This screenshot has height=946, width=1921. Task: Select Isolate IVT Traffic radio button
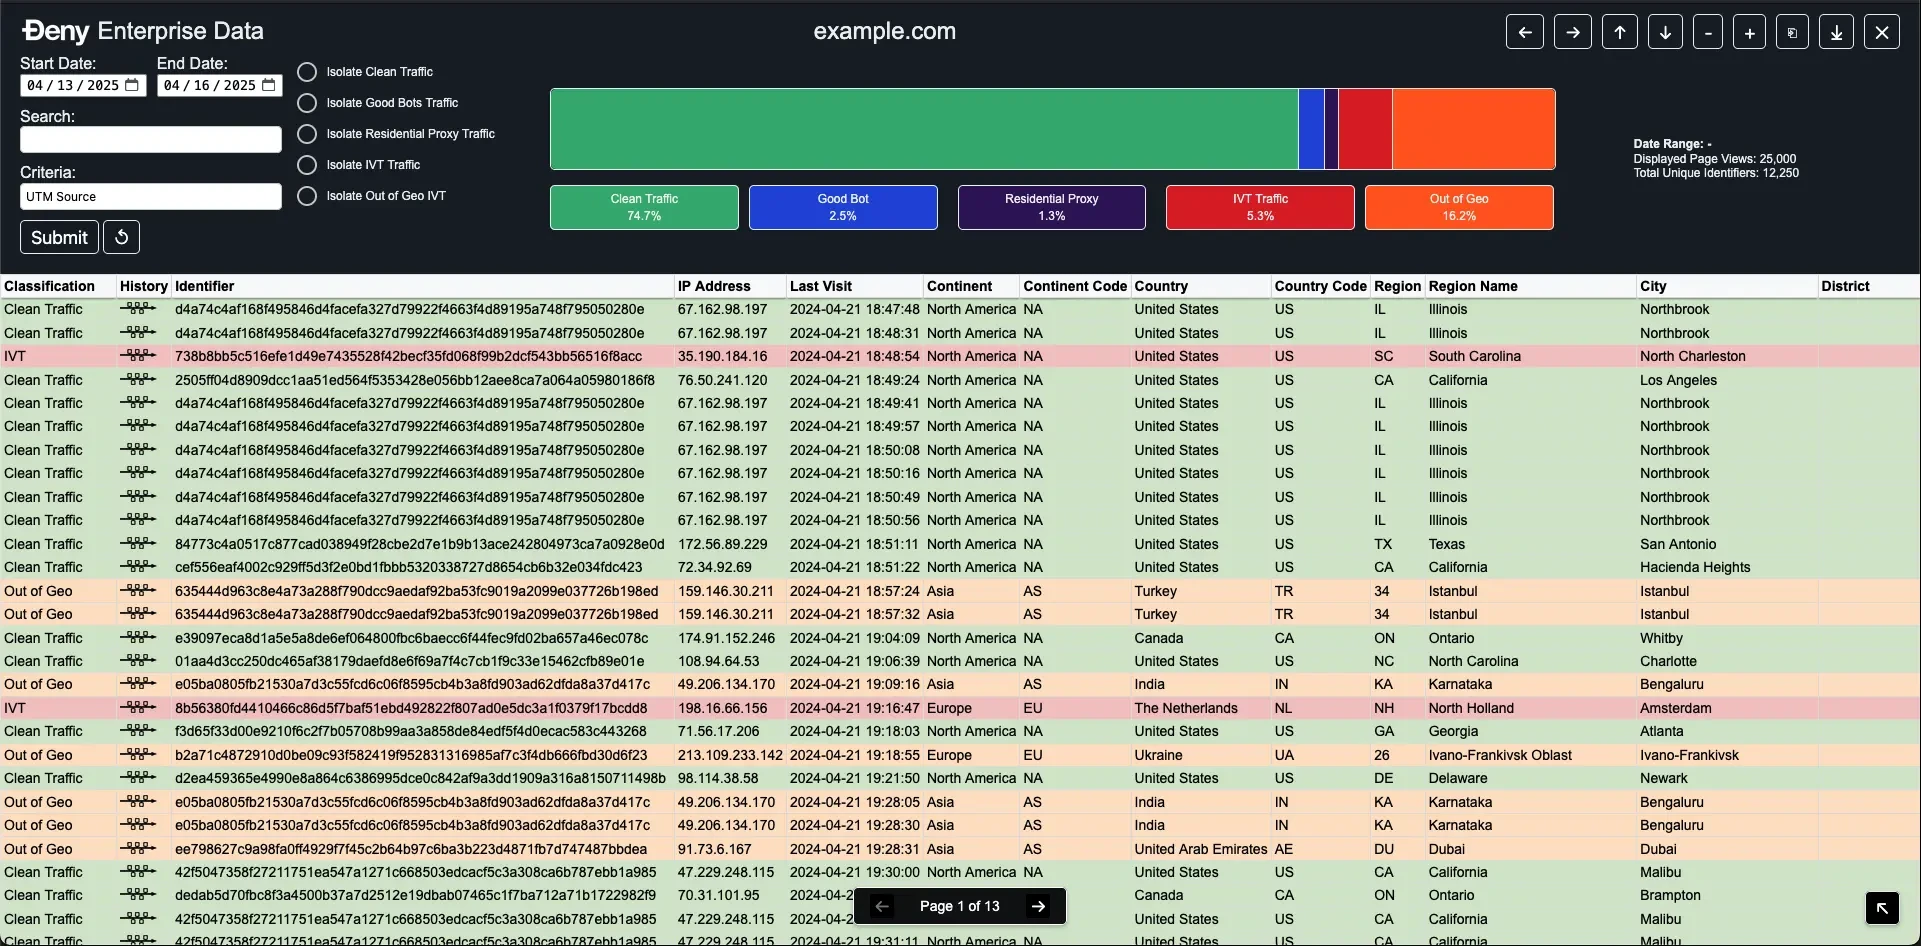307,165
